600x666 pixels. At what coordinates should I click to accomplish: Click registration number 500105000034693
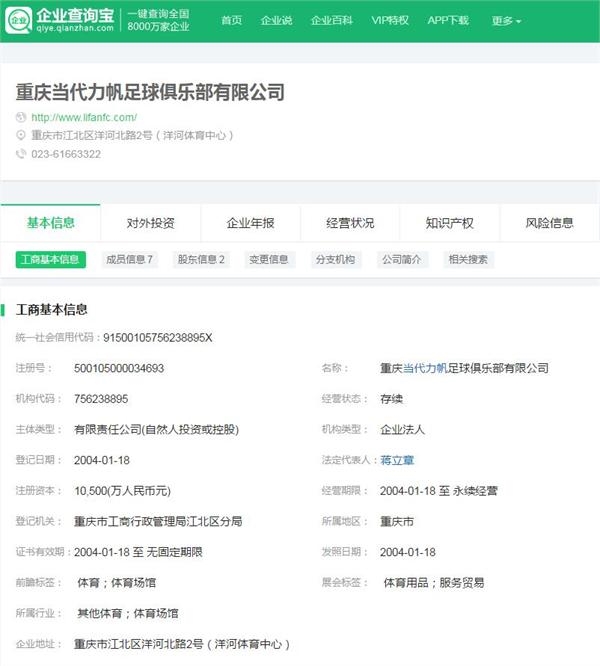pyautogui.click(x=119, y=368)
